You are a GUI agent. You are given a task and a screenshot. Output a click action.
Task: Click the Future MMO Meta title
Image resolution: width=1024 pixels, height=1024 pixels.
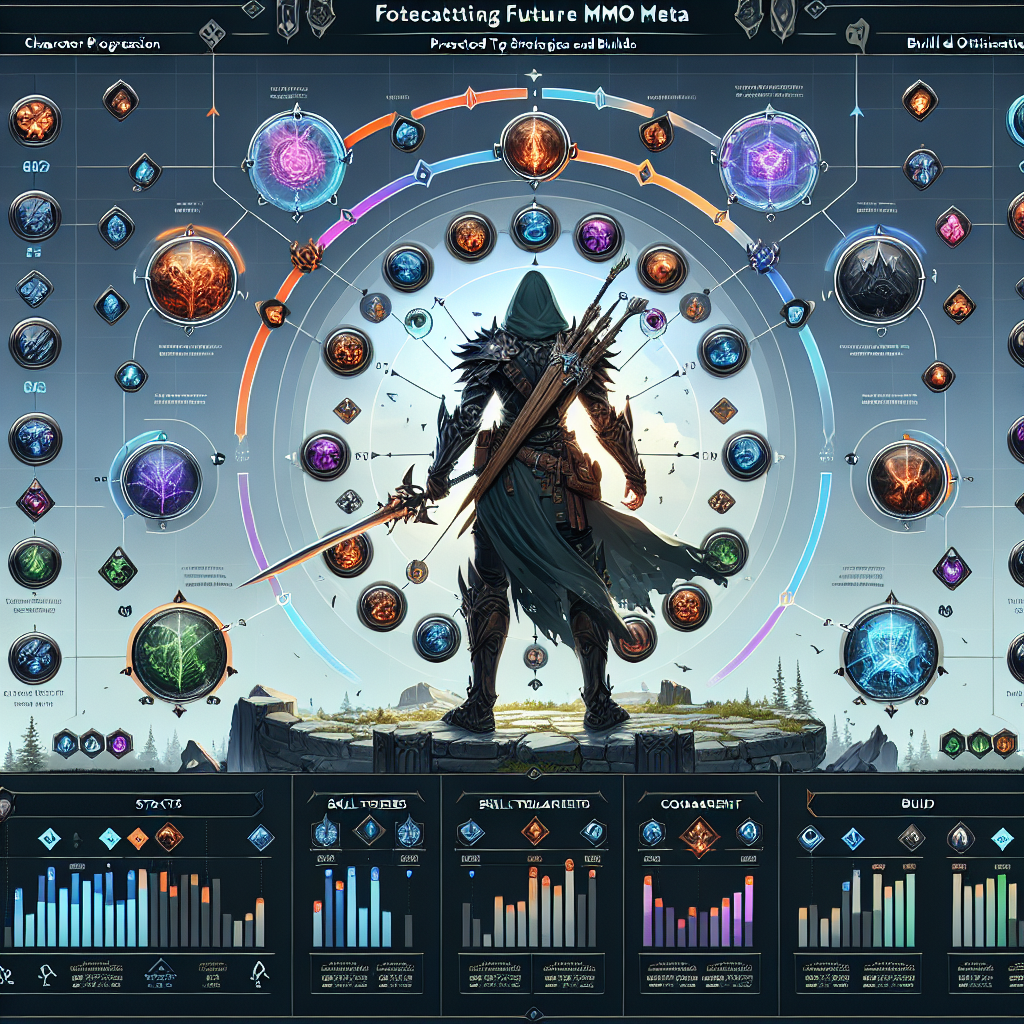coord(533,14)
